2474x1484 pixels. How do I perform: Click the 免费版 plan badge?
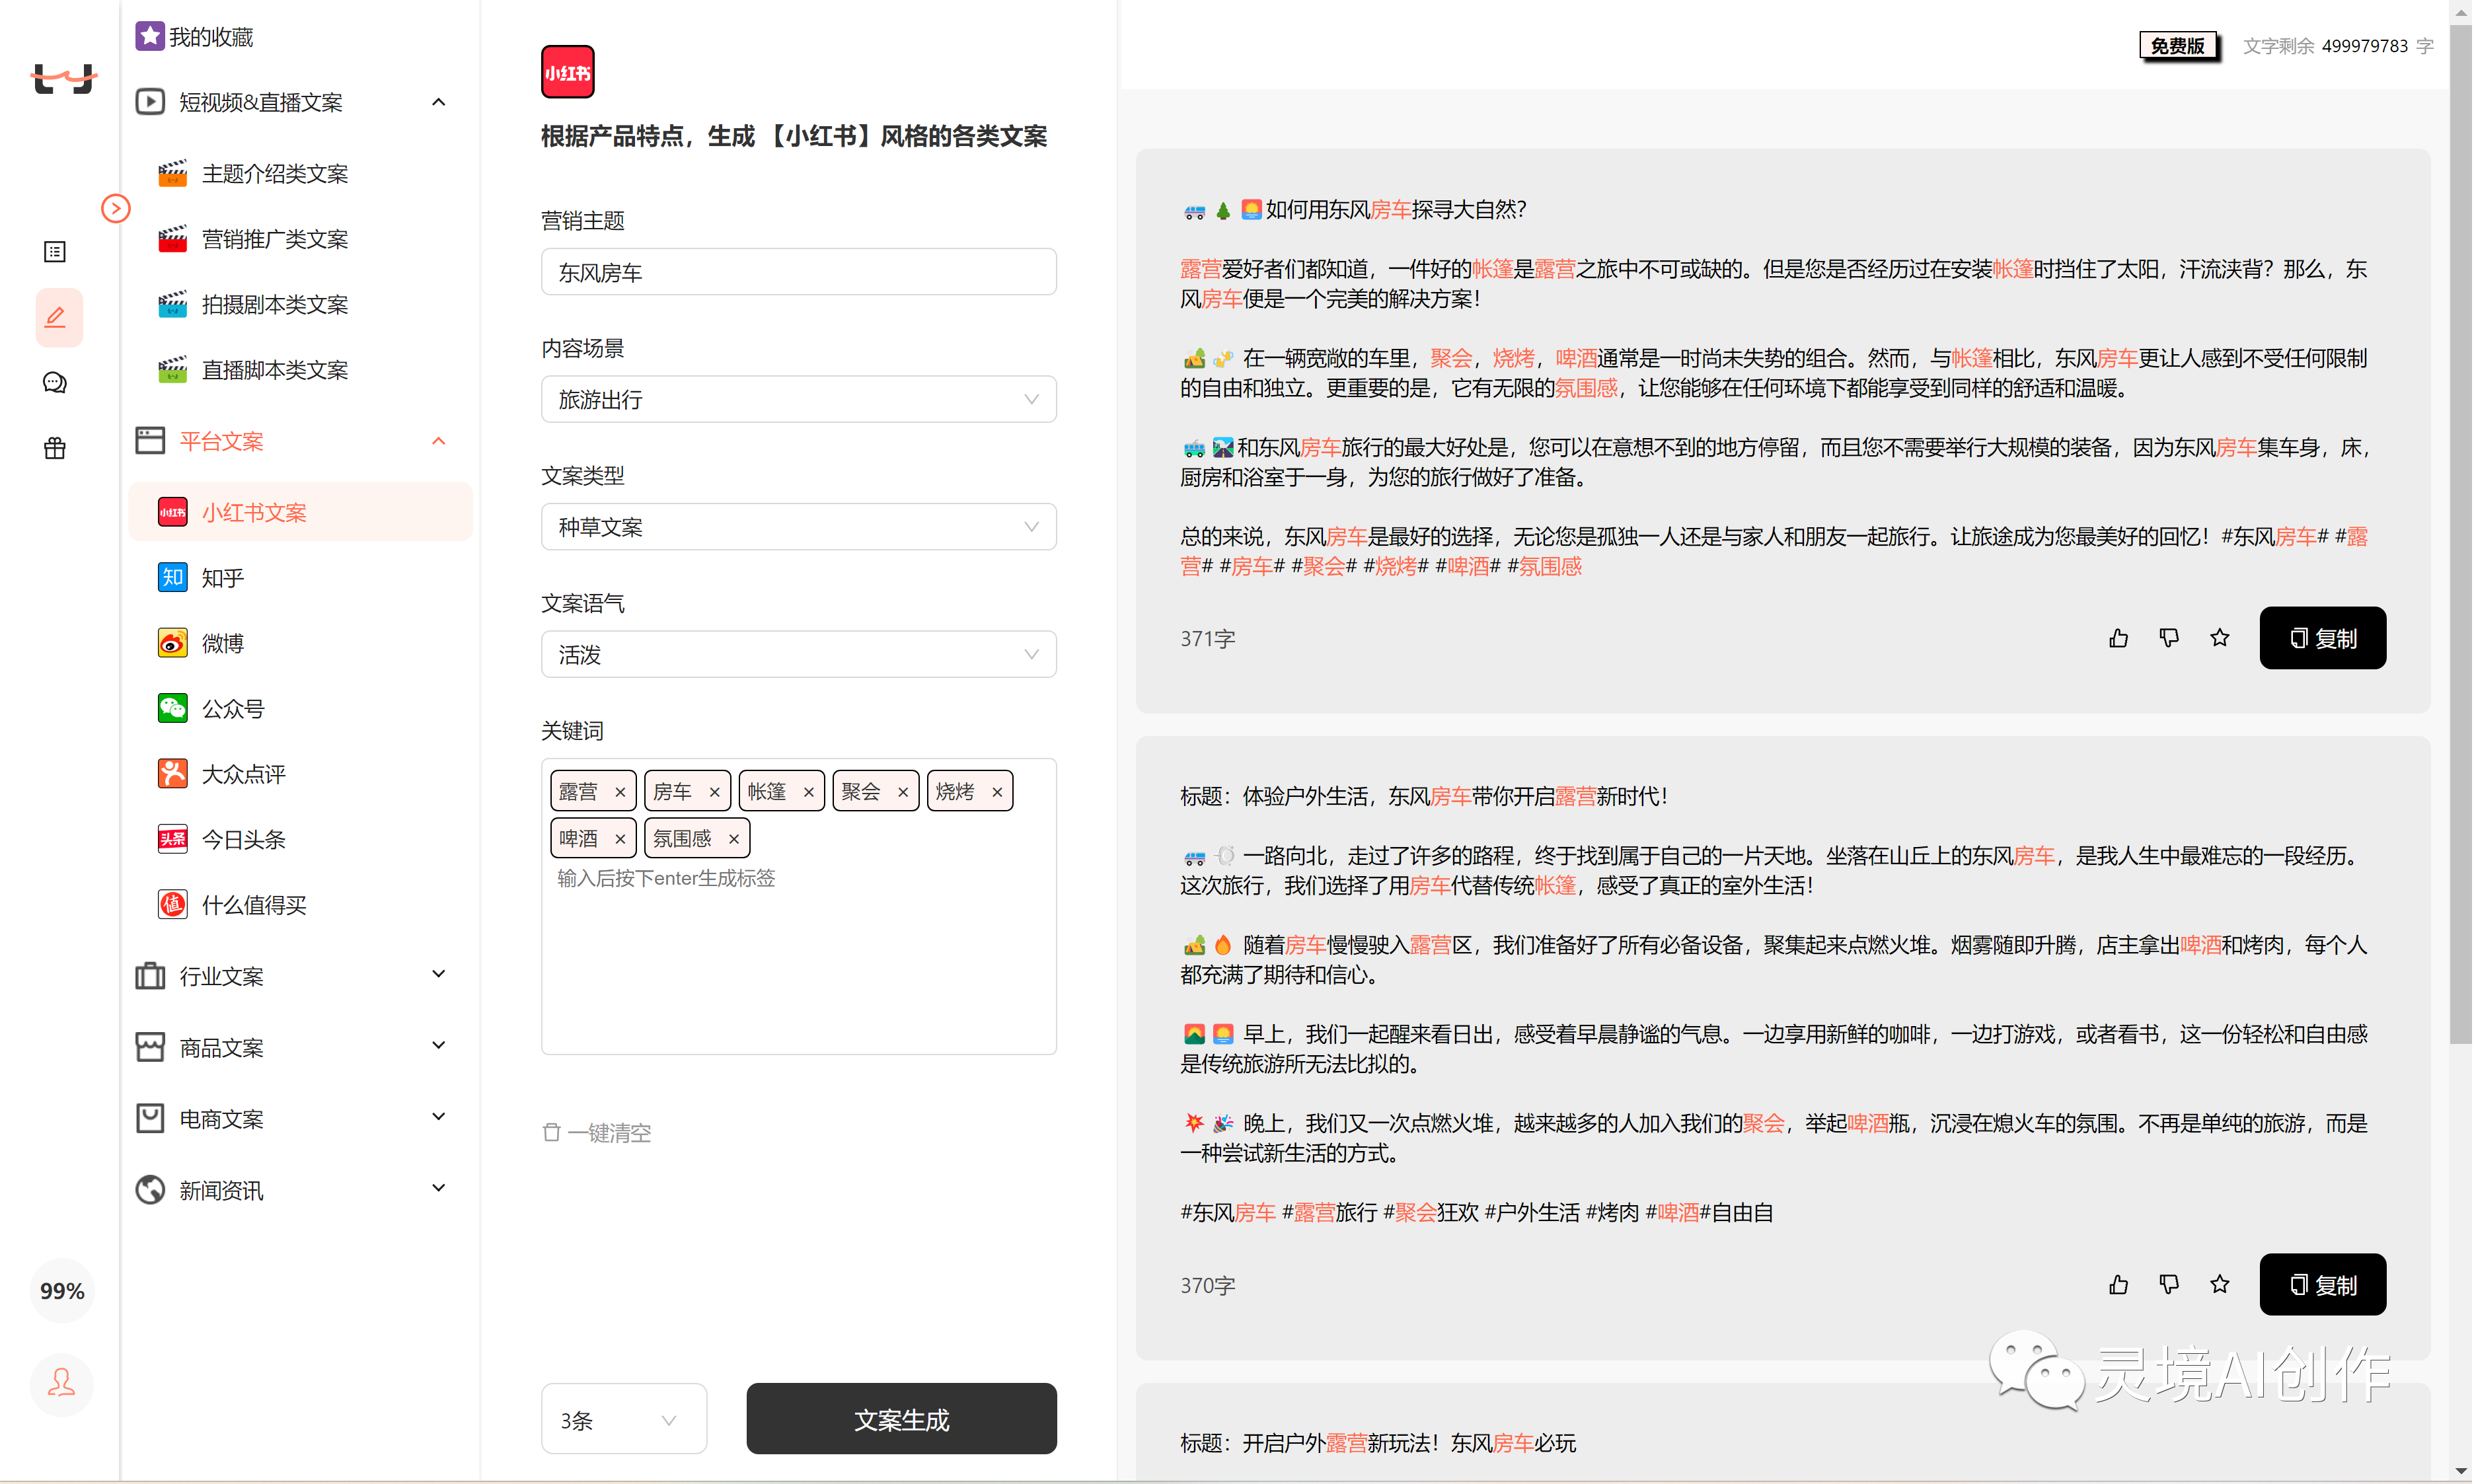pyautogui.click(x=2179, y=46)
